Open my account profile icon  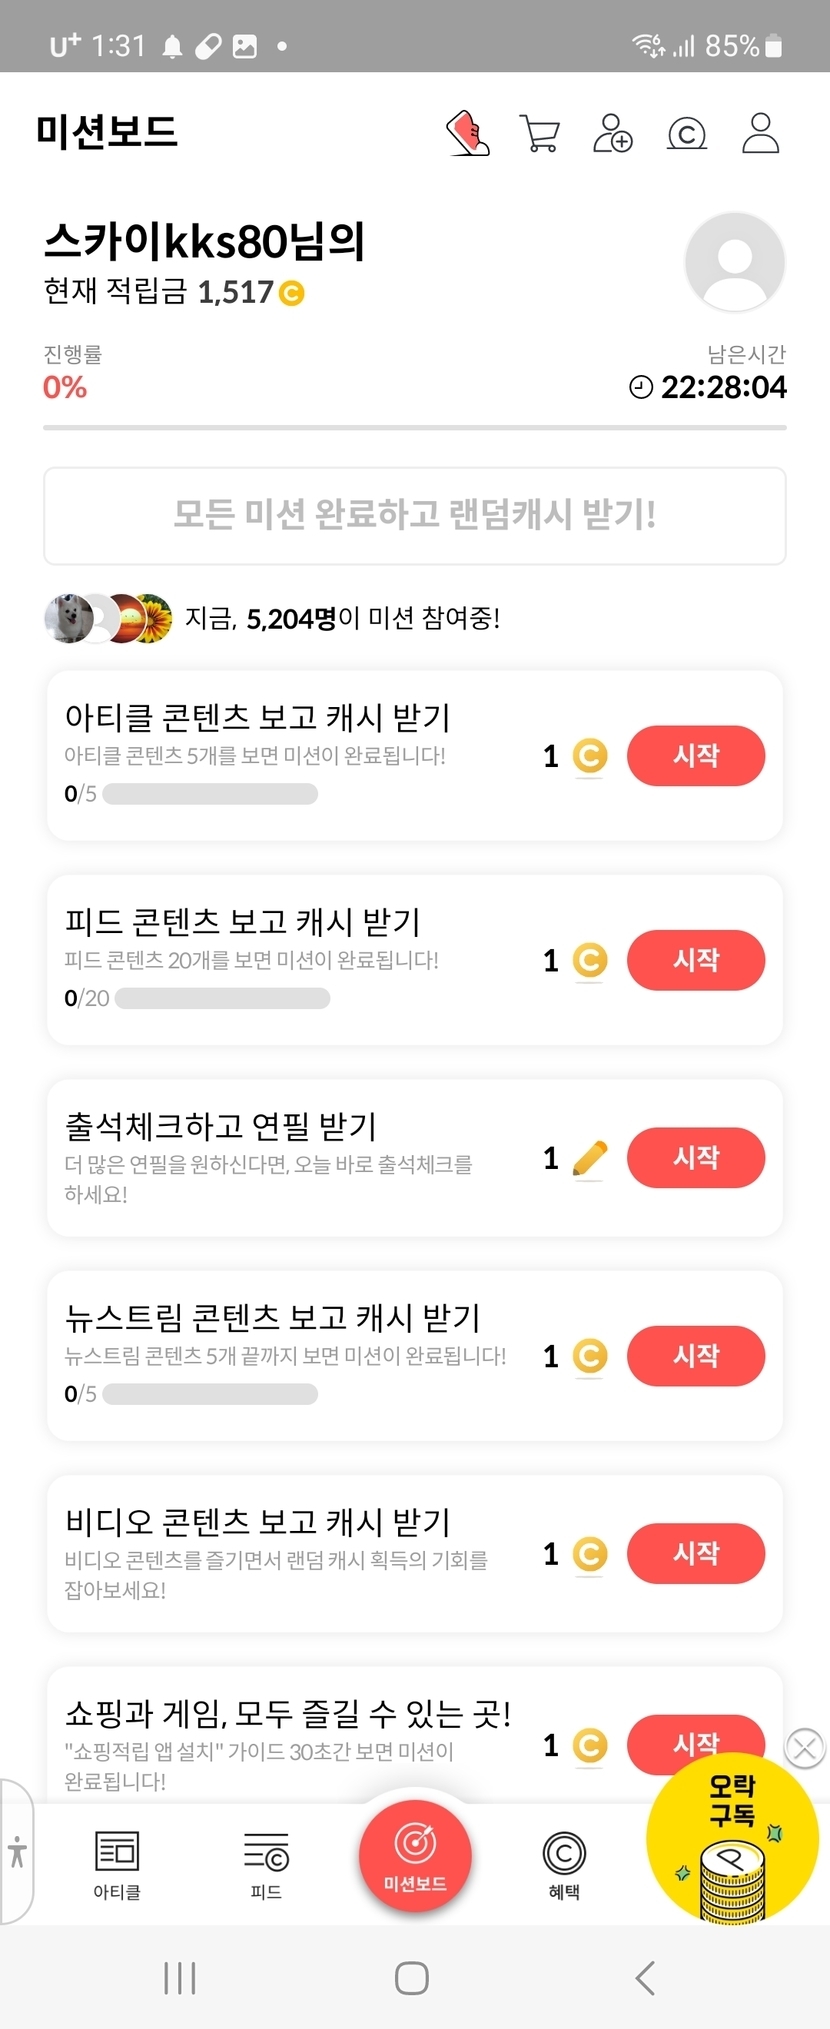pos(760,133)
